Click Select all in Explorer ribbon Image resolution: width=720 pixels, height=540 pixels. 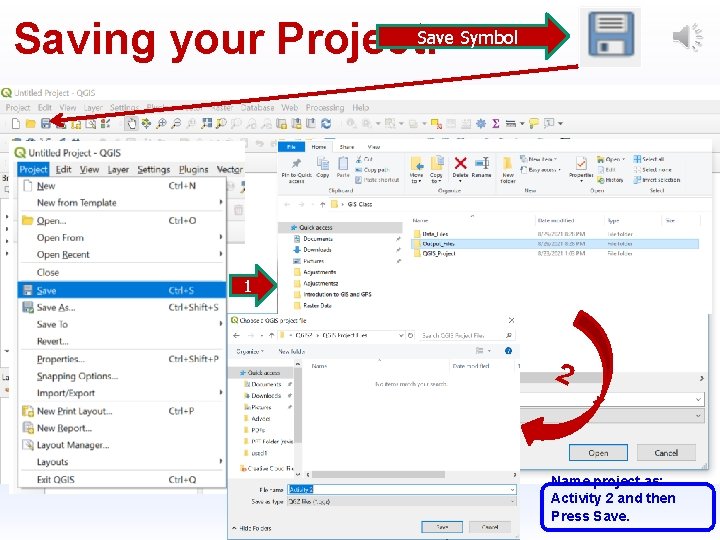point(649,159)
